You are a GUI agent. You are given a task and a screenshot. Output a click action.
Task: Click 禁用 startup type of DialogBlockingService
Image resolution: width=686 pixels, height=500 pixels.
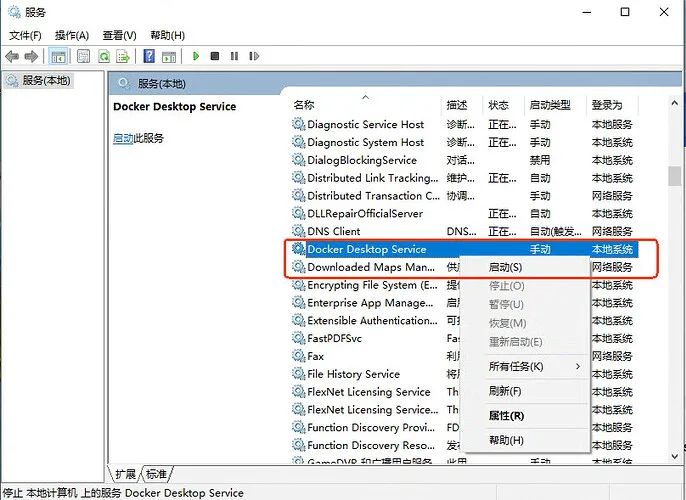pos(540,160)
